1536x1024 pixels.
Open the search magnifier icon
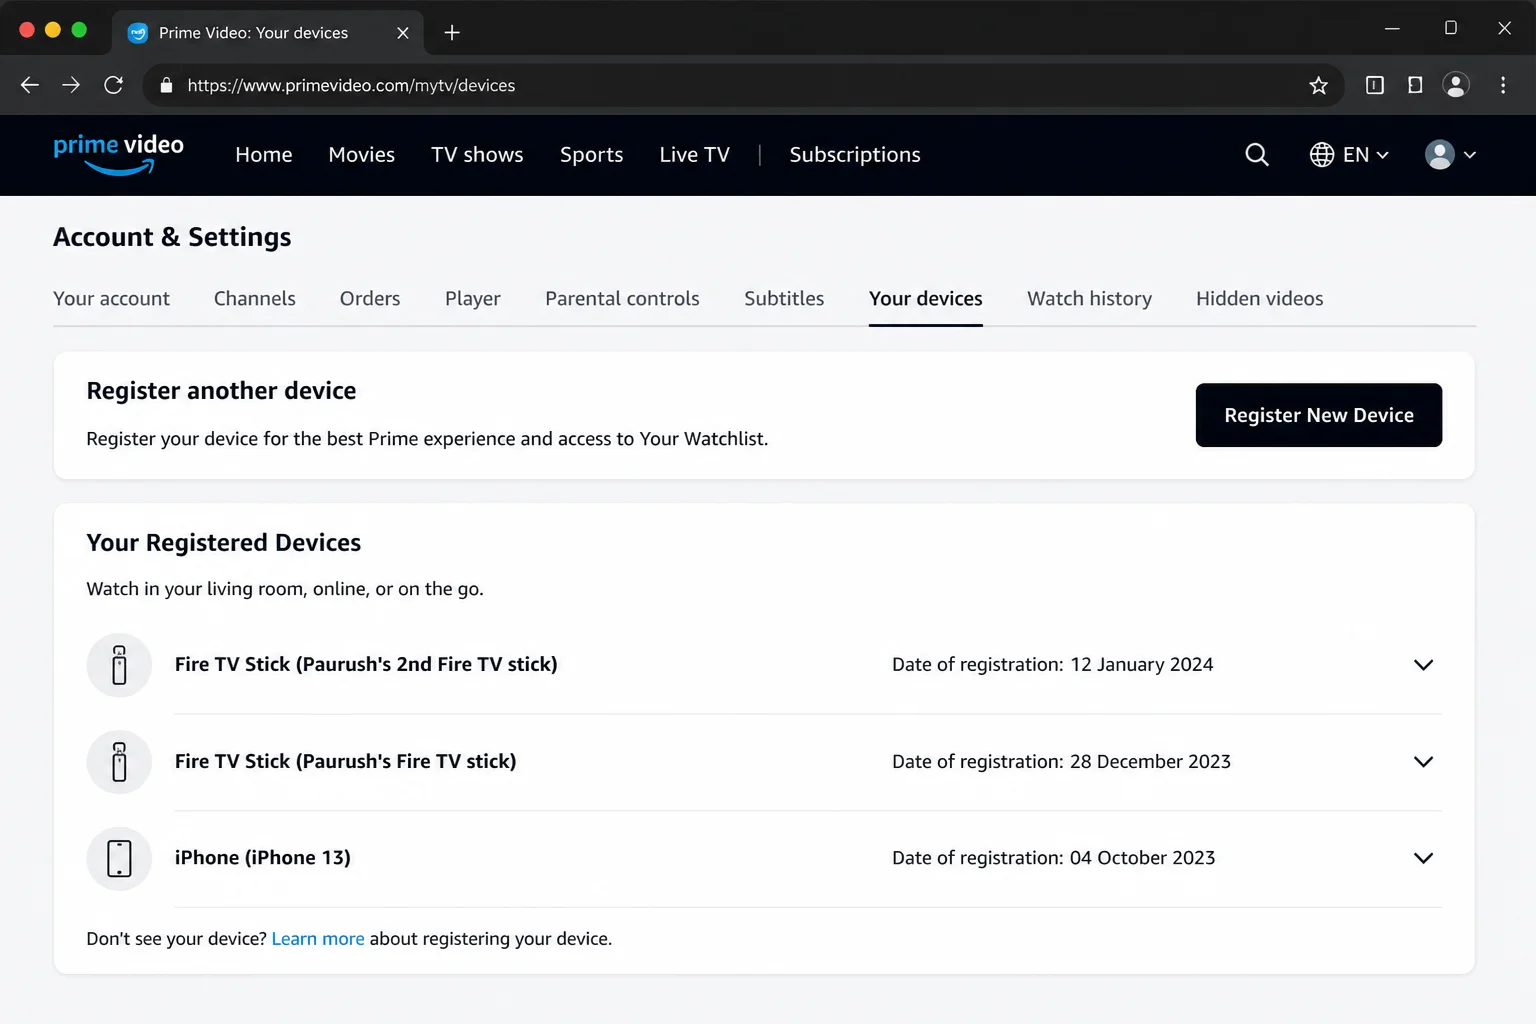pos(1257,155)
